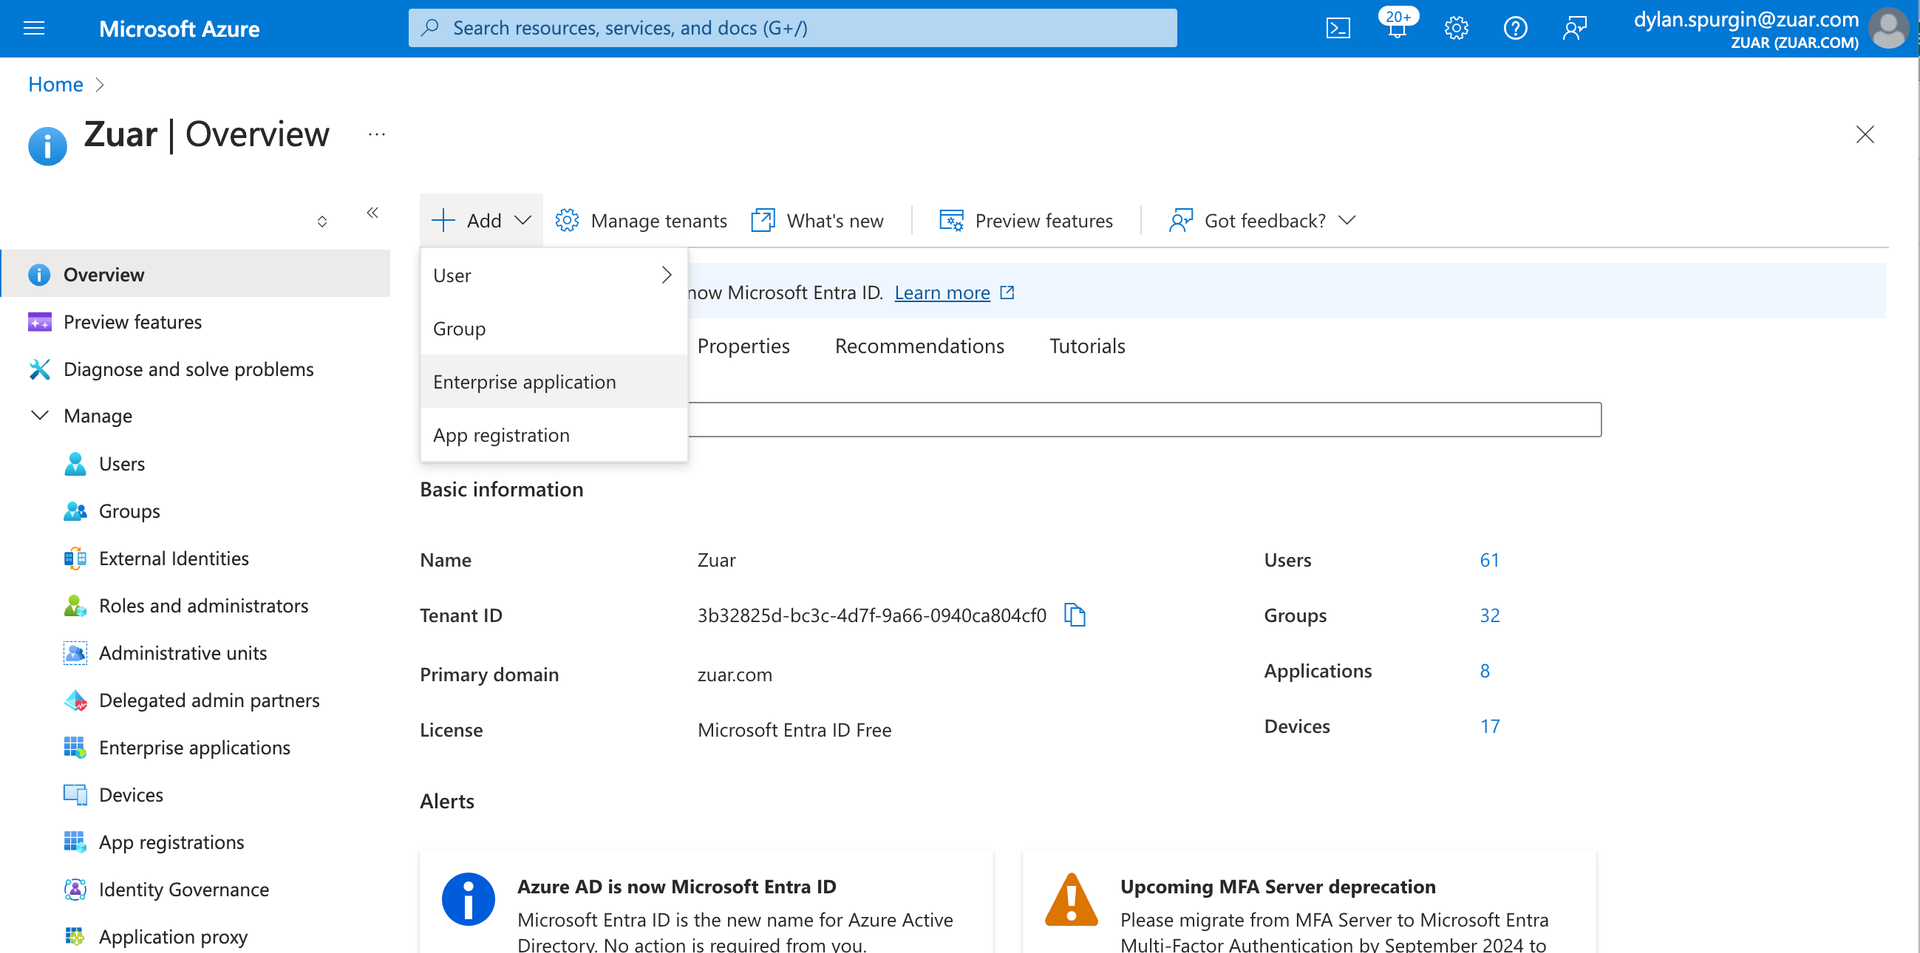The height and width of the screenshot is (953, 1920).
Task: Select Overview in the sidebar
Action: (196, 274)
